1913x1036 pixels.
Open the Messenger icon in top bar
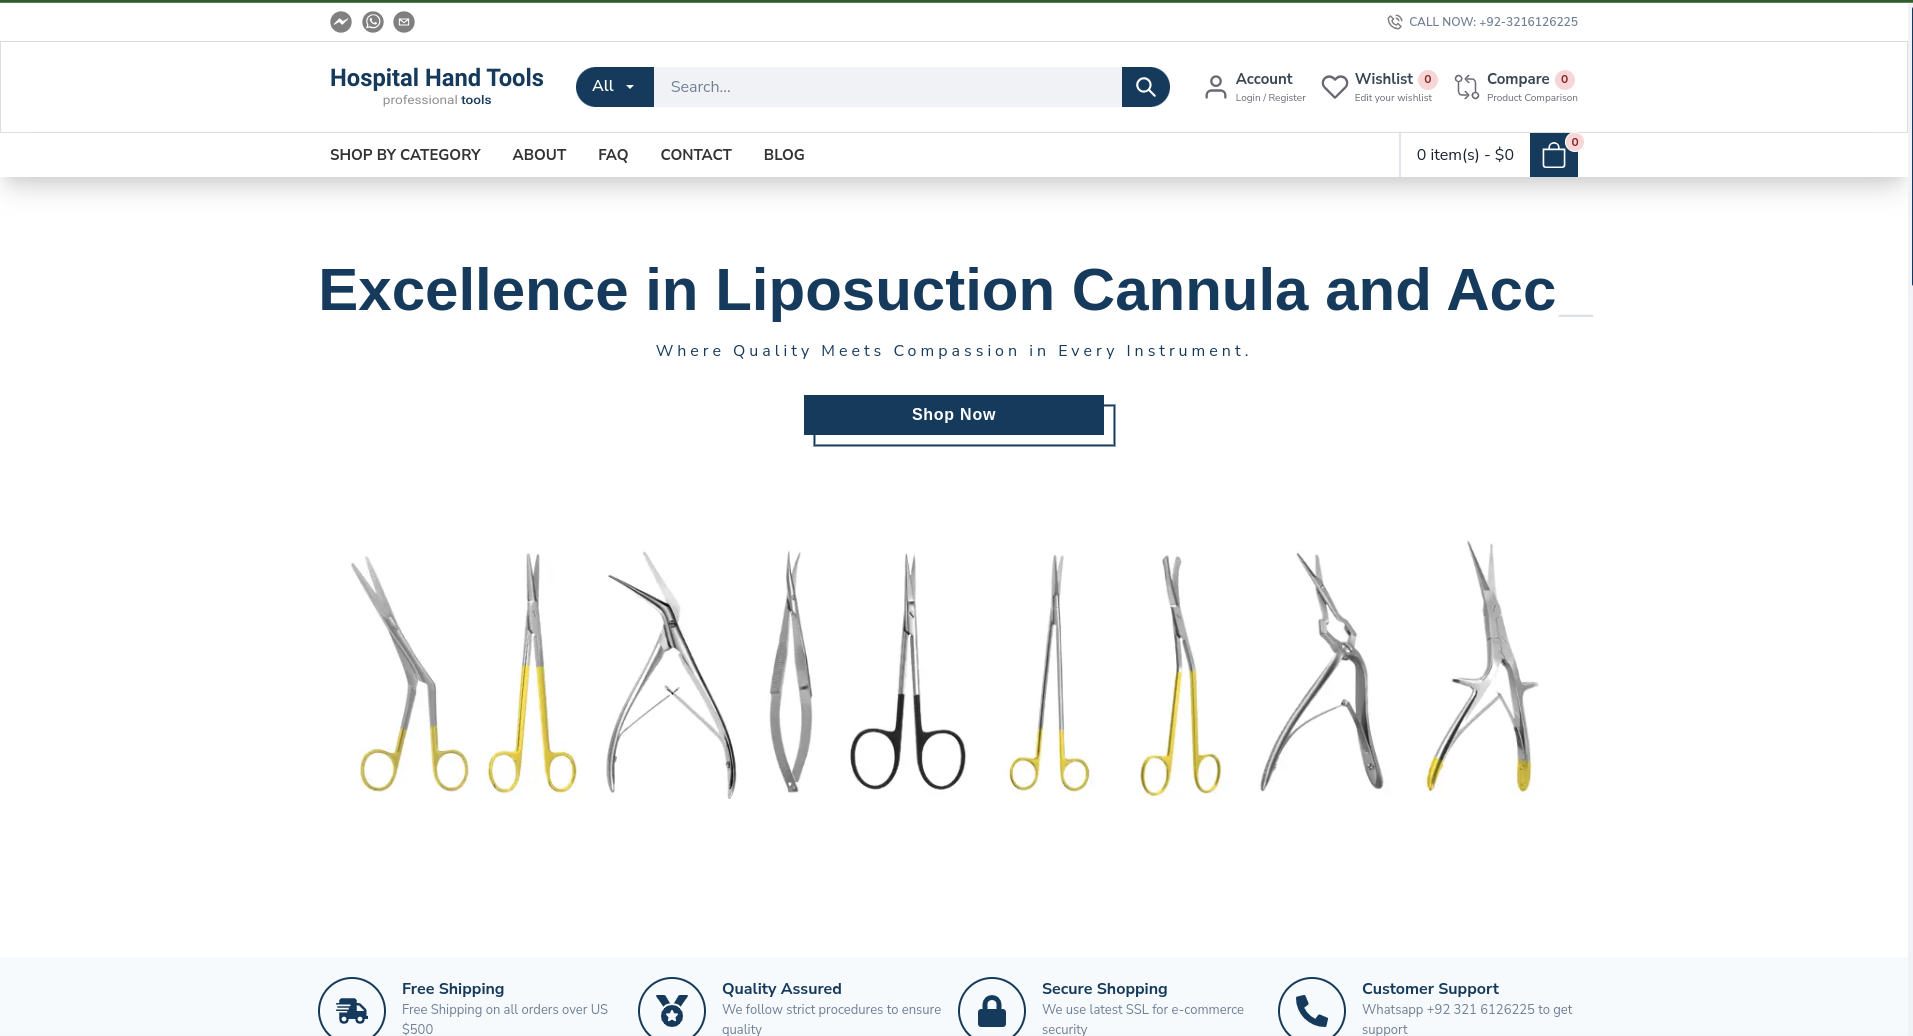click(x=341, y=22)
